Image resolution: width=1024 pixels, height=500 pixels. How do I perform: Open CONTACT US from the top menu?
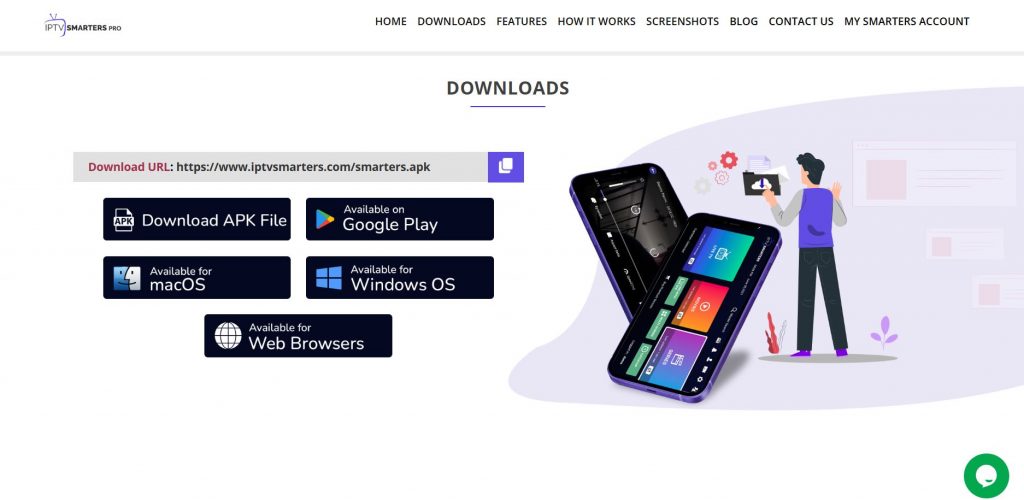pos(801,22)
